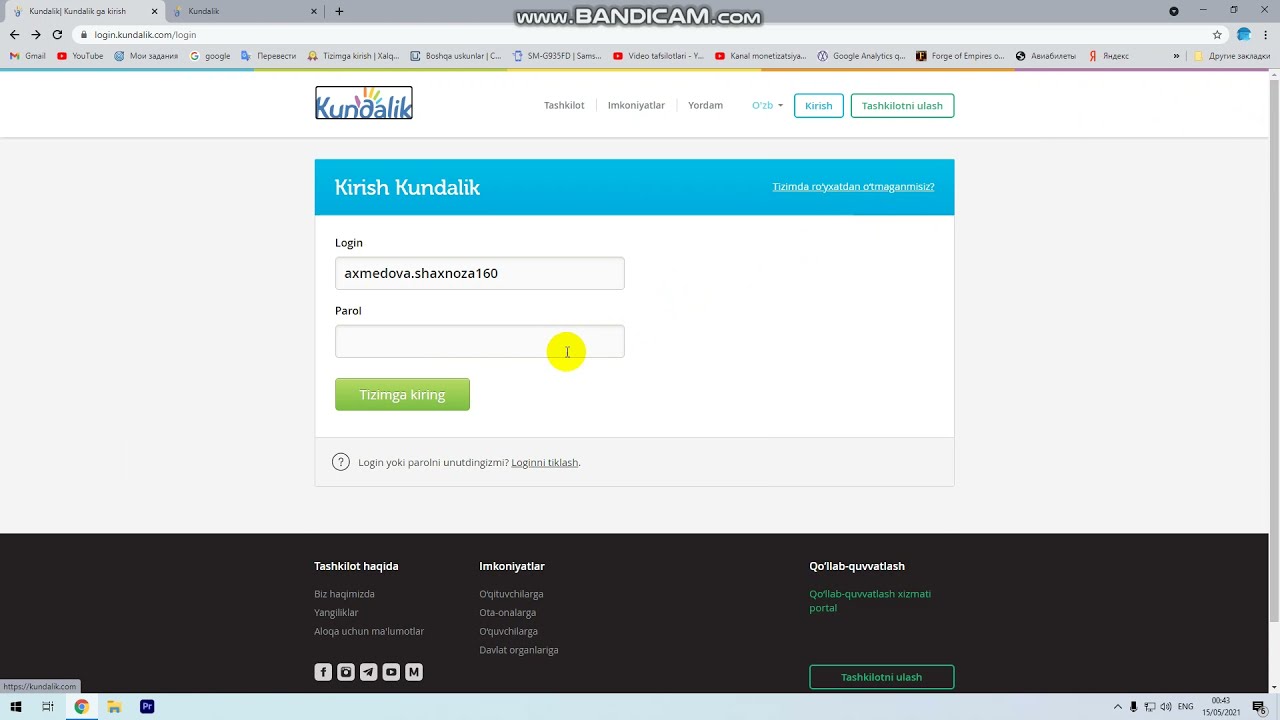1280x720 pixels.
Task: Open File Explorer from taskbar
Action: (114, 707)
